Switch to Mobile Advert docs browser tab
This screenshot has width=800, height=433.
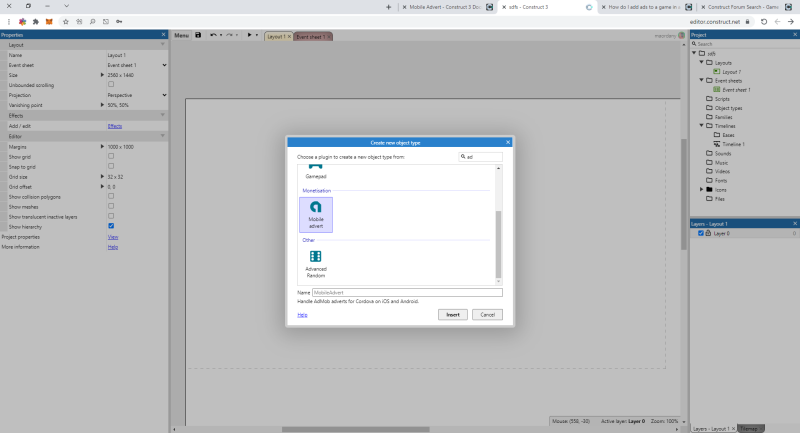[445, 7]
